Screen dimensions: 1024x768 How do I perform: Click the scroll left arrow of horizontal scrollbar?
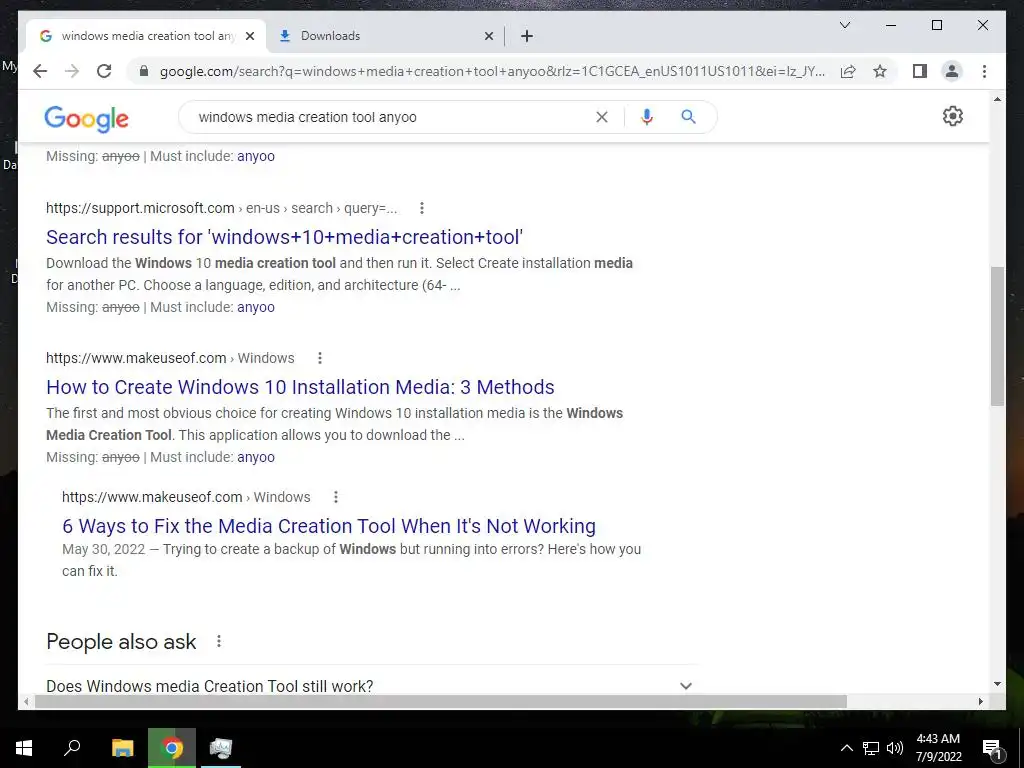click(x=26, y=701)
